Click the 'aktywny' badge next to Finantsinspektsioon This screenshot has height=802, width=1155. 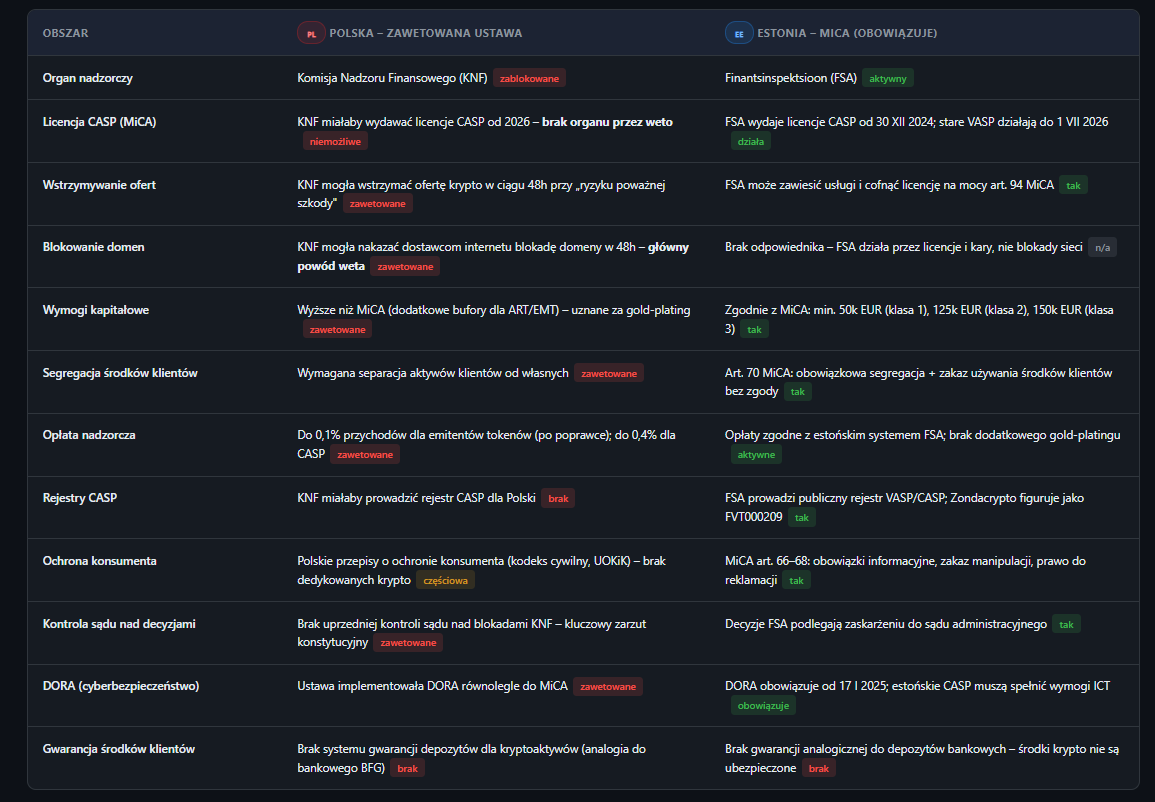pyautogui.click(x=888, y=78)
